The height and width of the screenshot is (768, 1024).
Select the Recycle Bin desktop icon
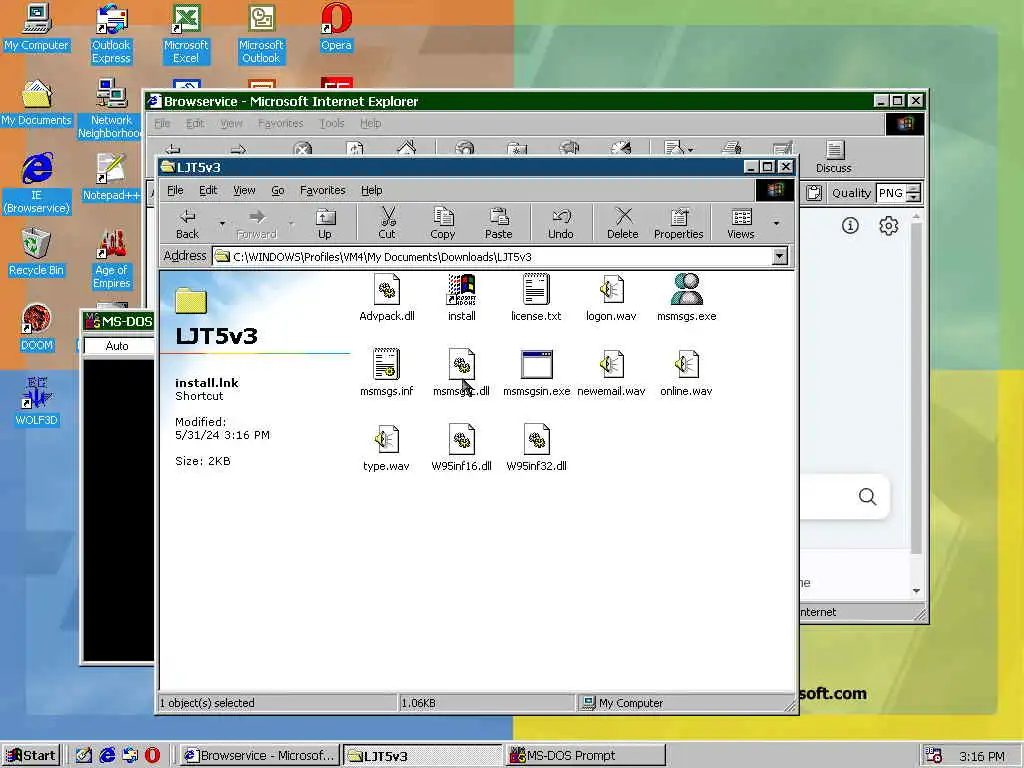coord(37,252)
